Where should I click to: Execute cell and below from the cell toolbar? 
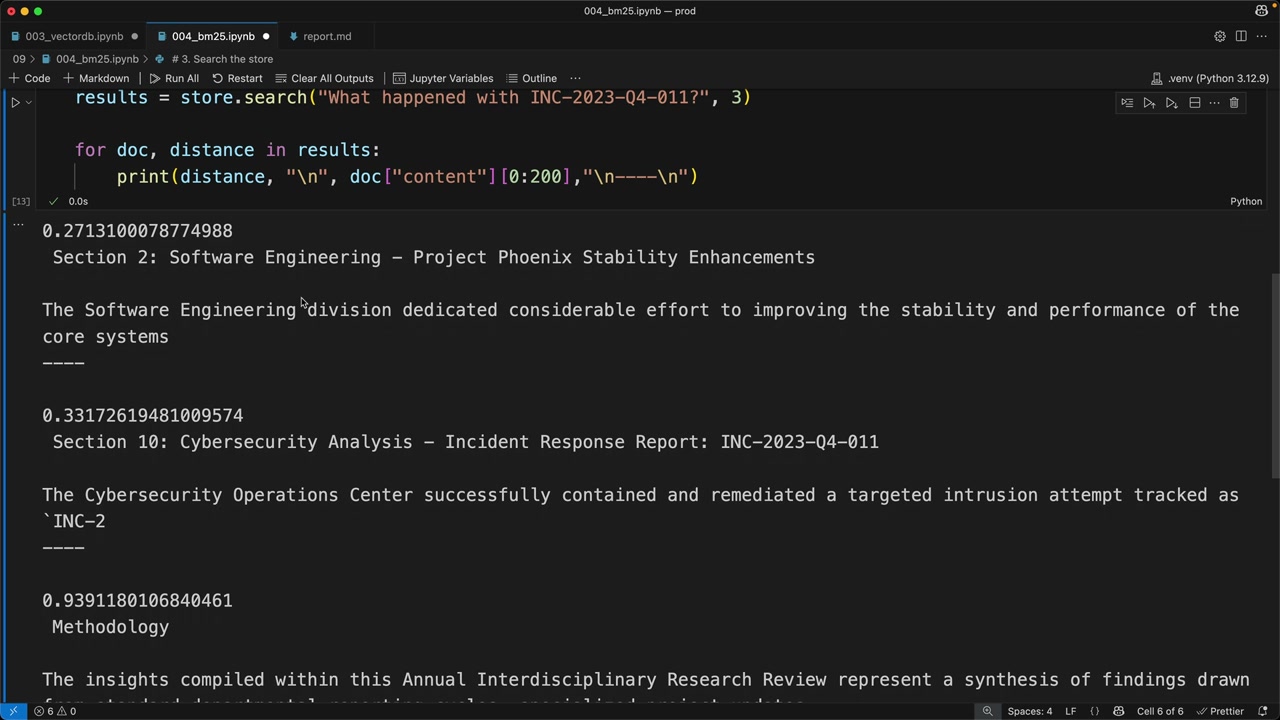tap(1172, 103)
